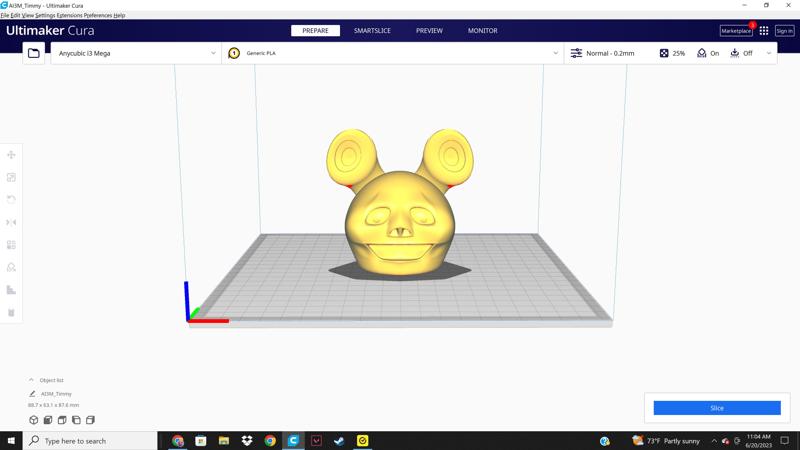Open the Preferences menu
The height and width of the screenshot is (450, 800).
pyautogui.click(x=98, y=15)
